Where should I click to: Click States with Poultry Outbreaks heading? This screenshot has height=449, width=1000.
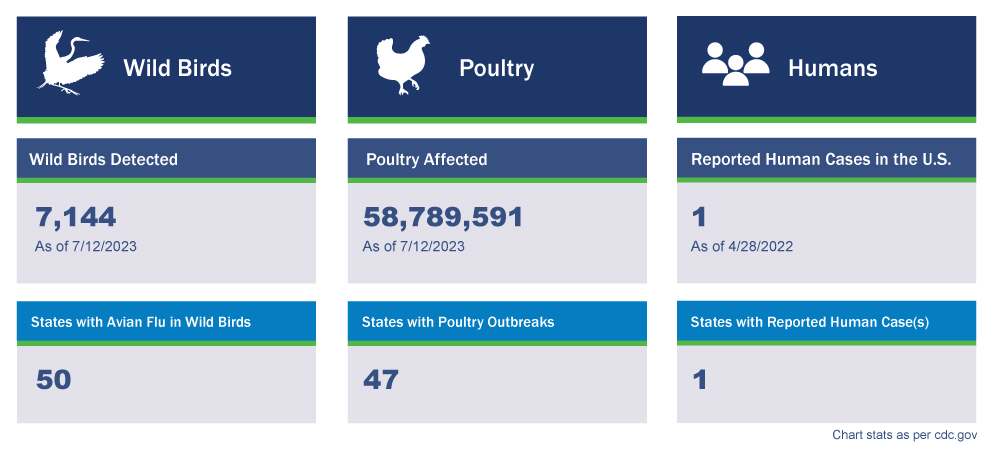pos(458,322)
